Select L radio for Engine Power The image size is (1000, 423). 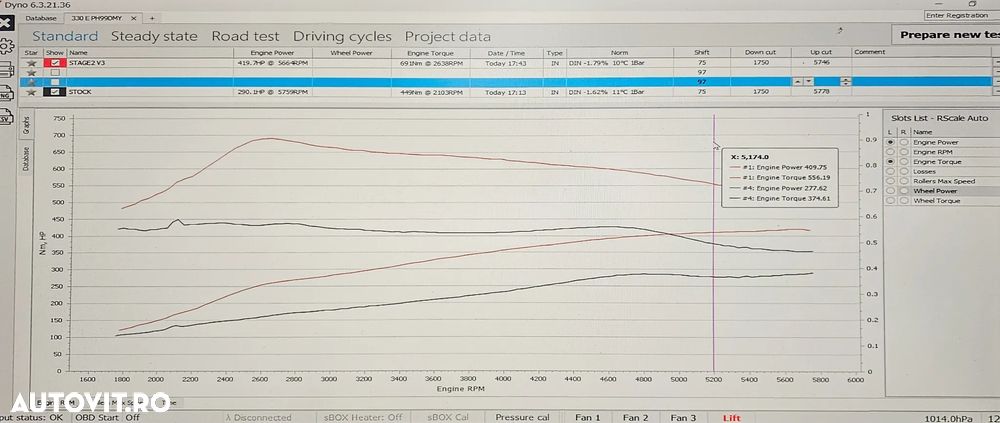click(892, 142)
